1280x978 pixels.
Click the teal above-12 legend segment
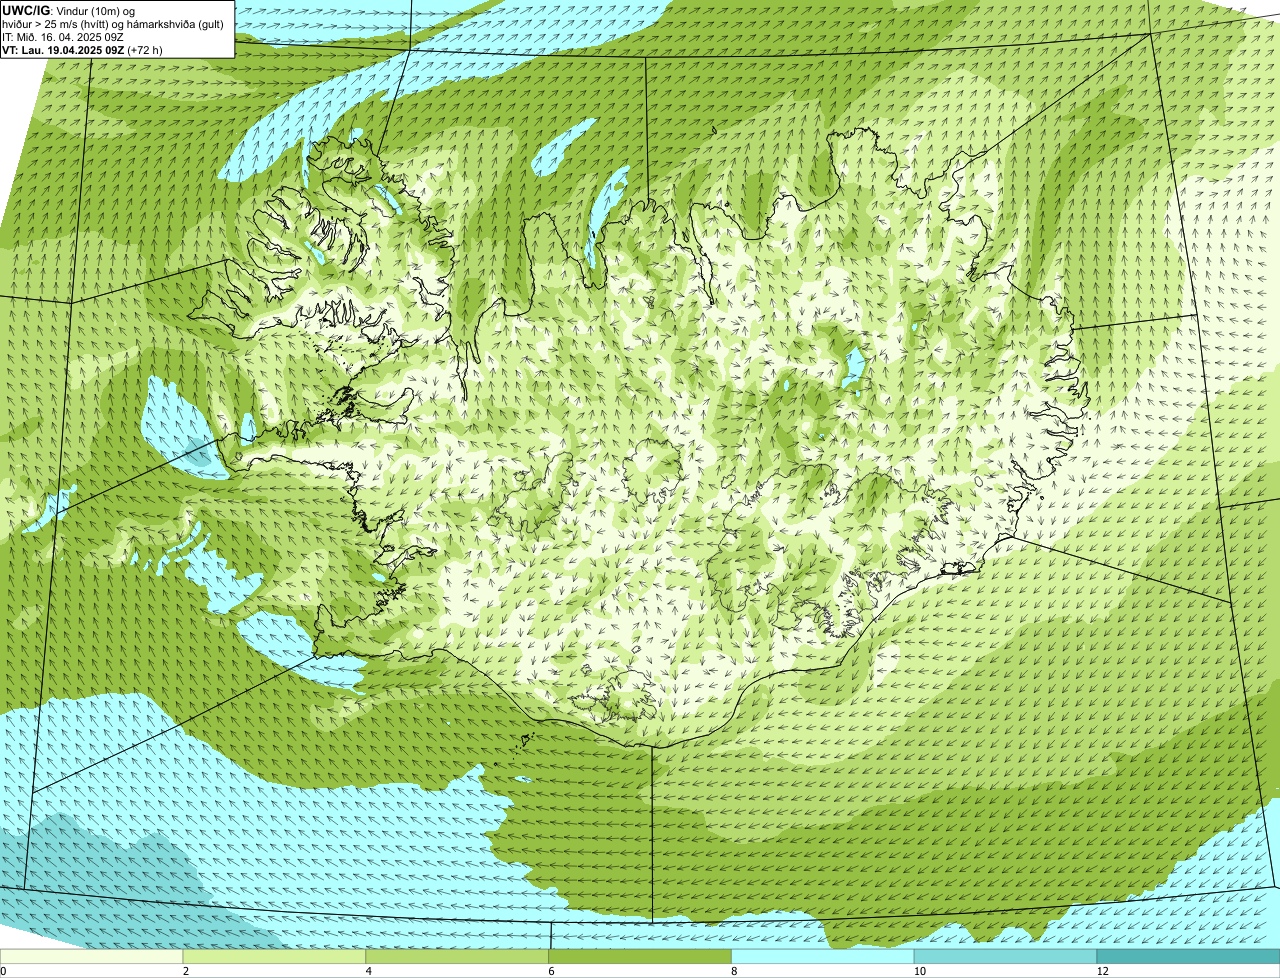[1189, 956]
